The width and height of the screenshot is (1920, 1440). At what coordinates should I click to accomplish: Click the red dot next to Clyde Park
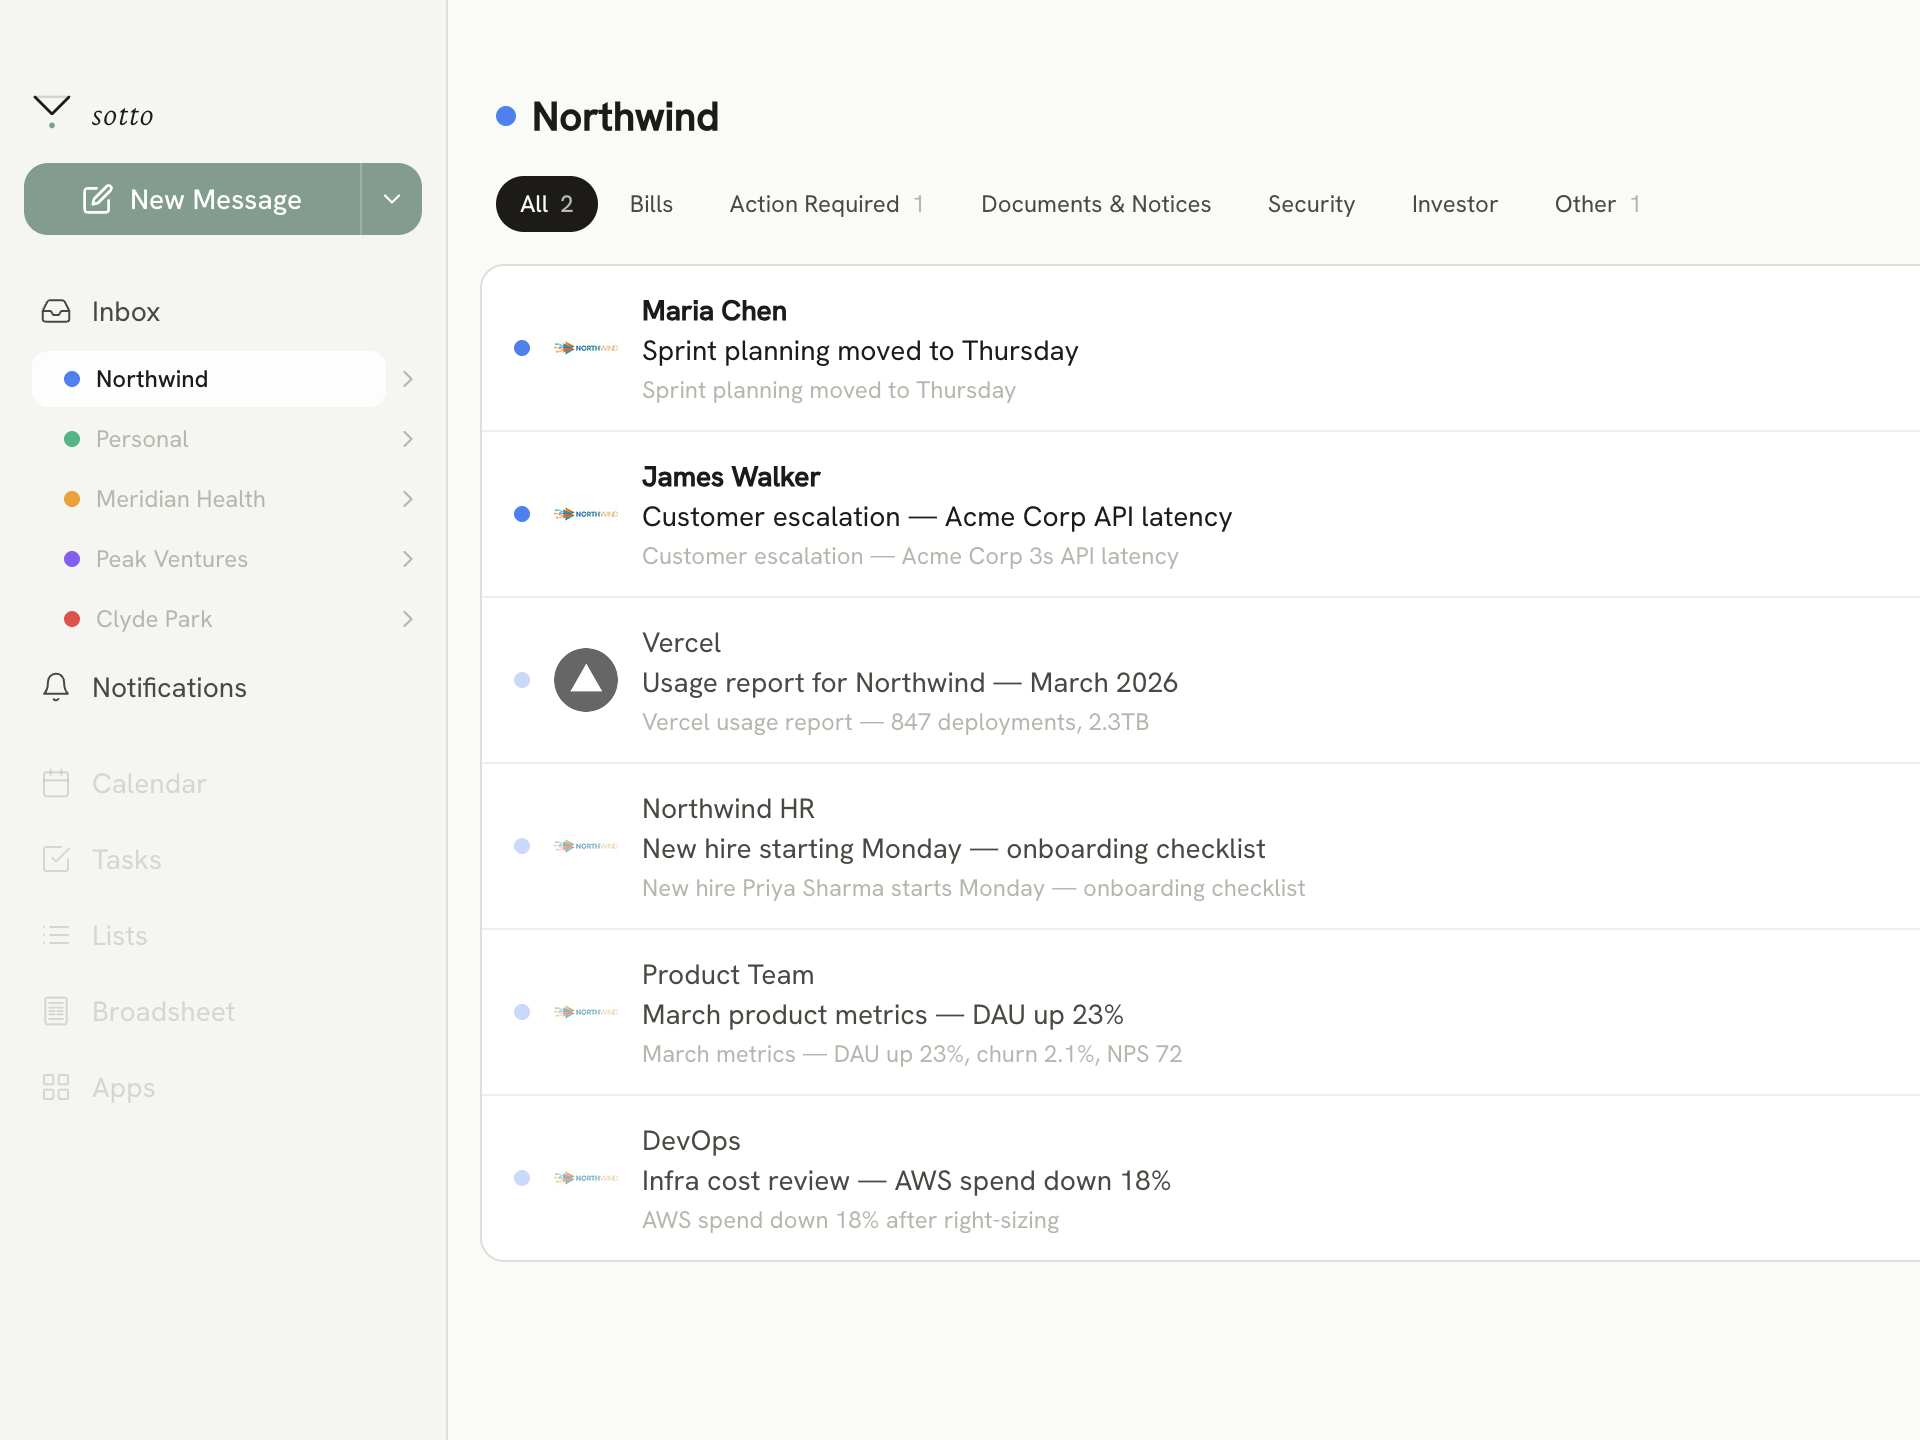pos(71,618)
